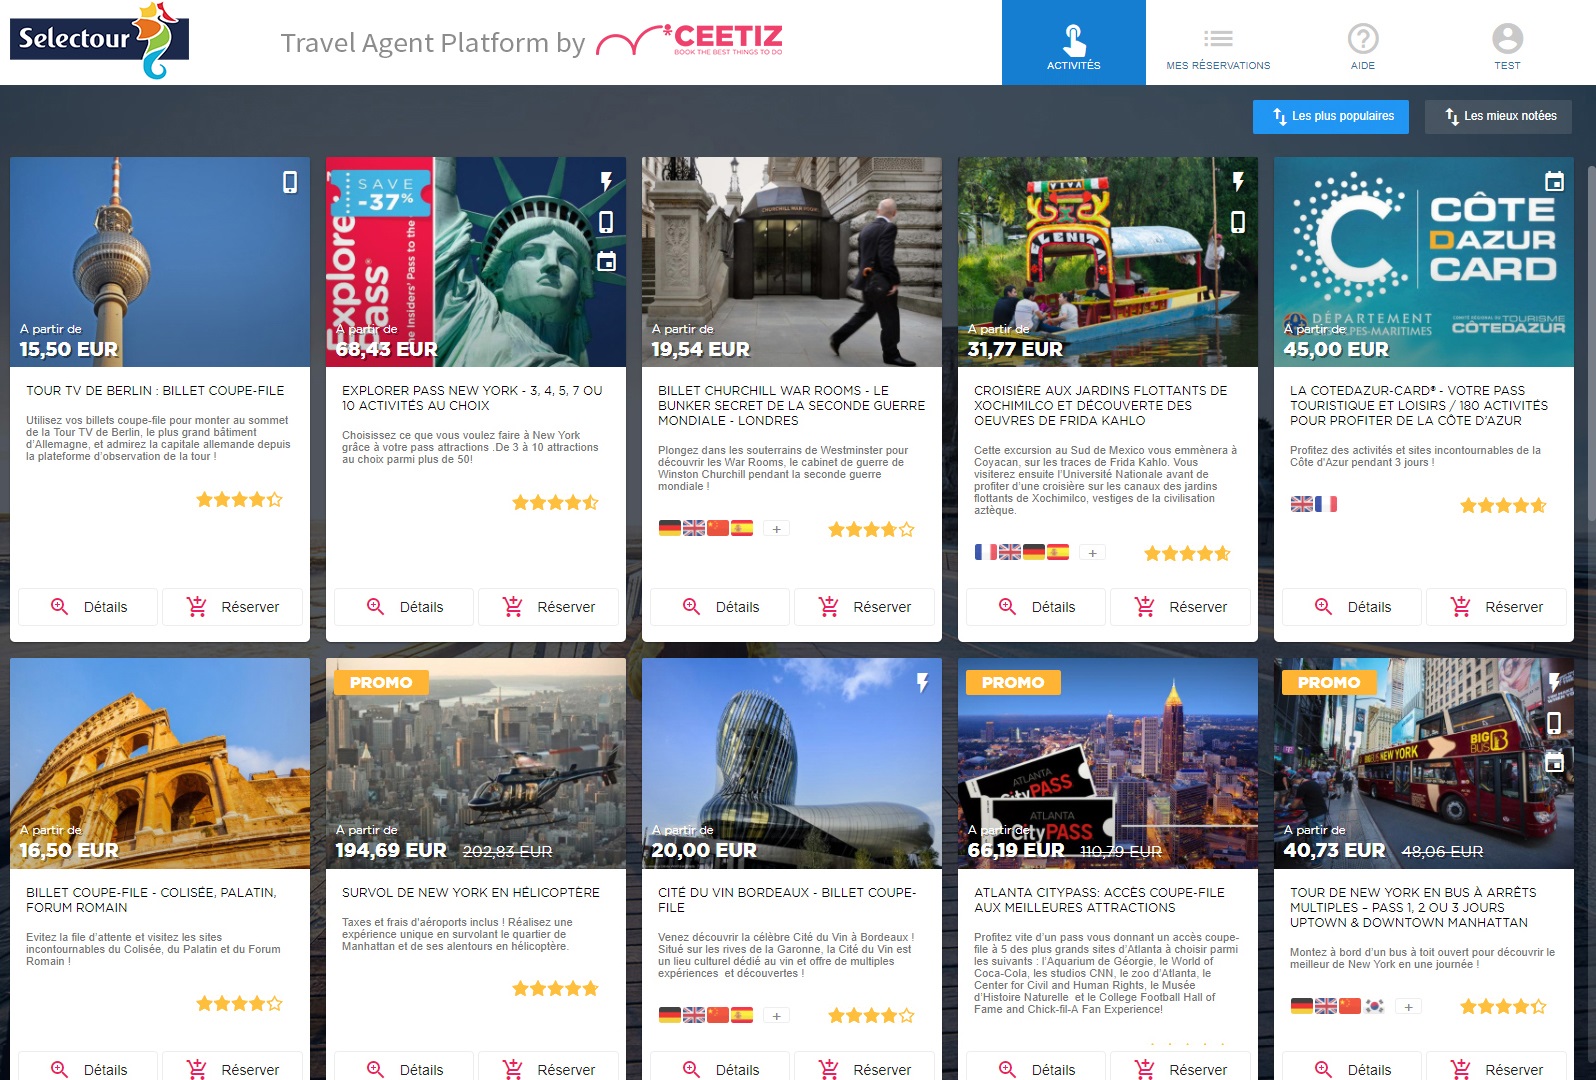Click Korean flag on New York bus tour card
Screen dimensions: 1596x1080
click(1374, 1006)
